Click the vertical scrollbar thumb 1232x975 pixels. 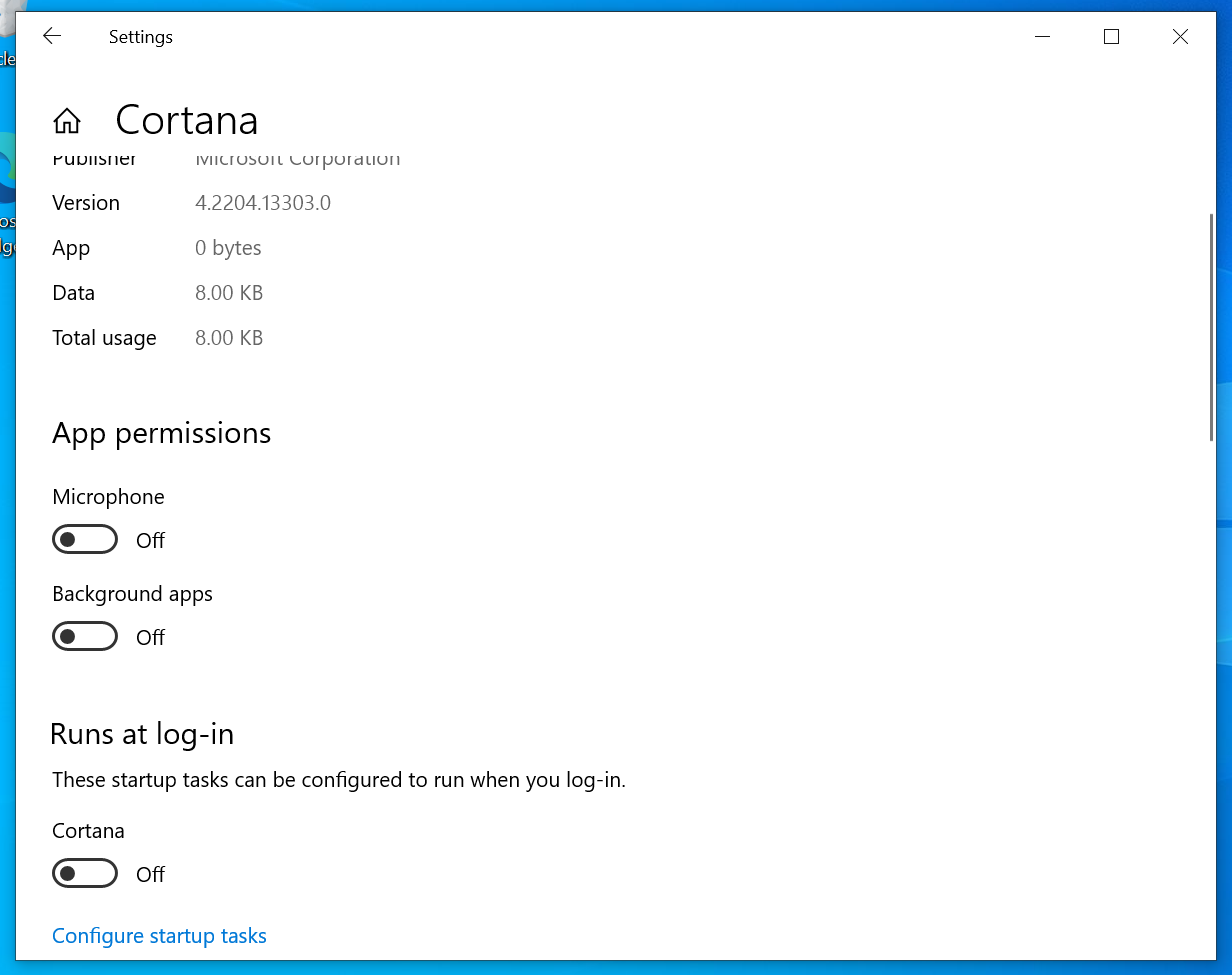[x=1211, y=325]
